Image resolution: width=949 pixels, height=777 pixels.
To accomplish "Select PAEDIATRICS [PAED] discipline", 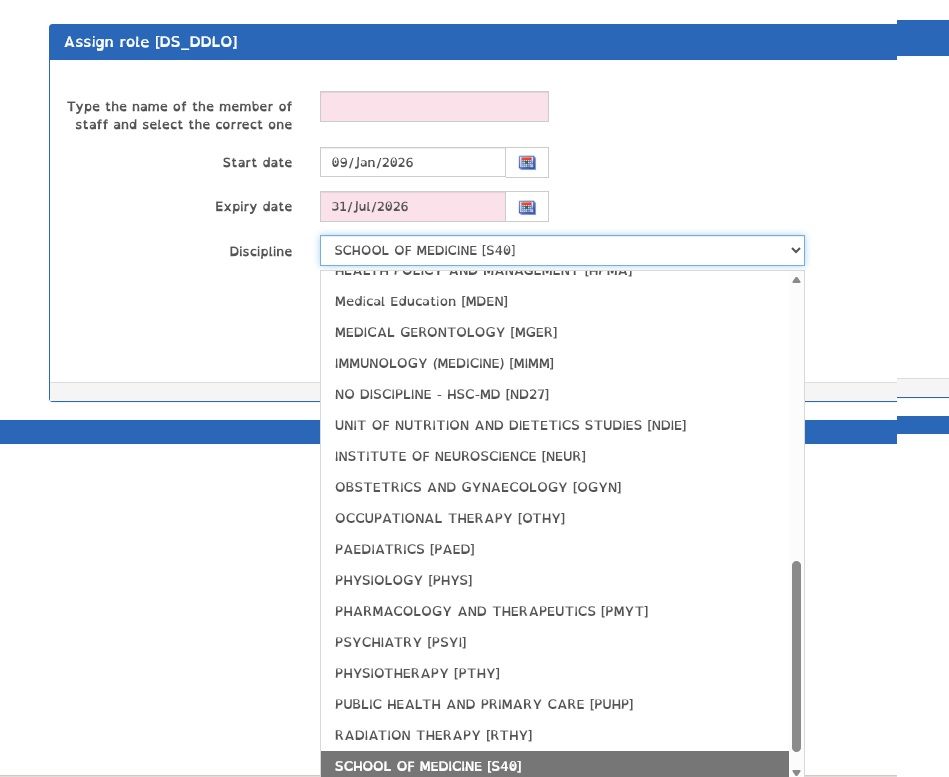I will point(405,549).
